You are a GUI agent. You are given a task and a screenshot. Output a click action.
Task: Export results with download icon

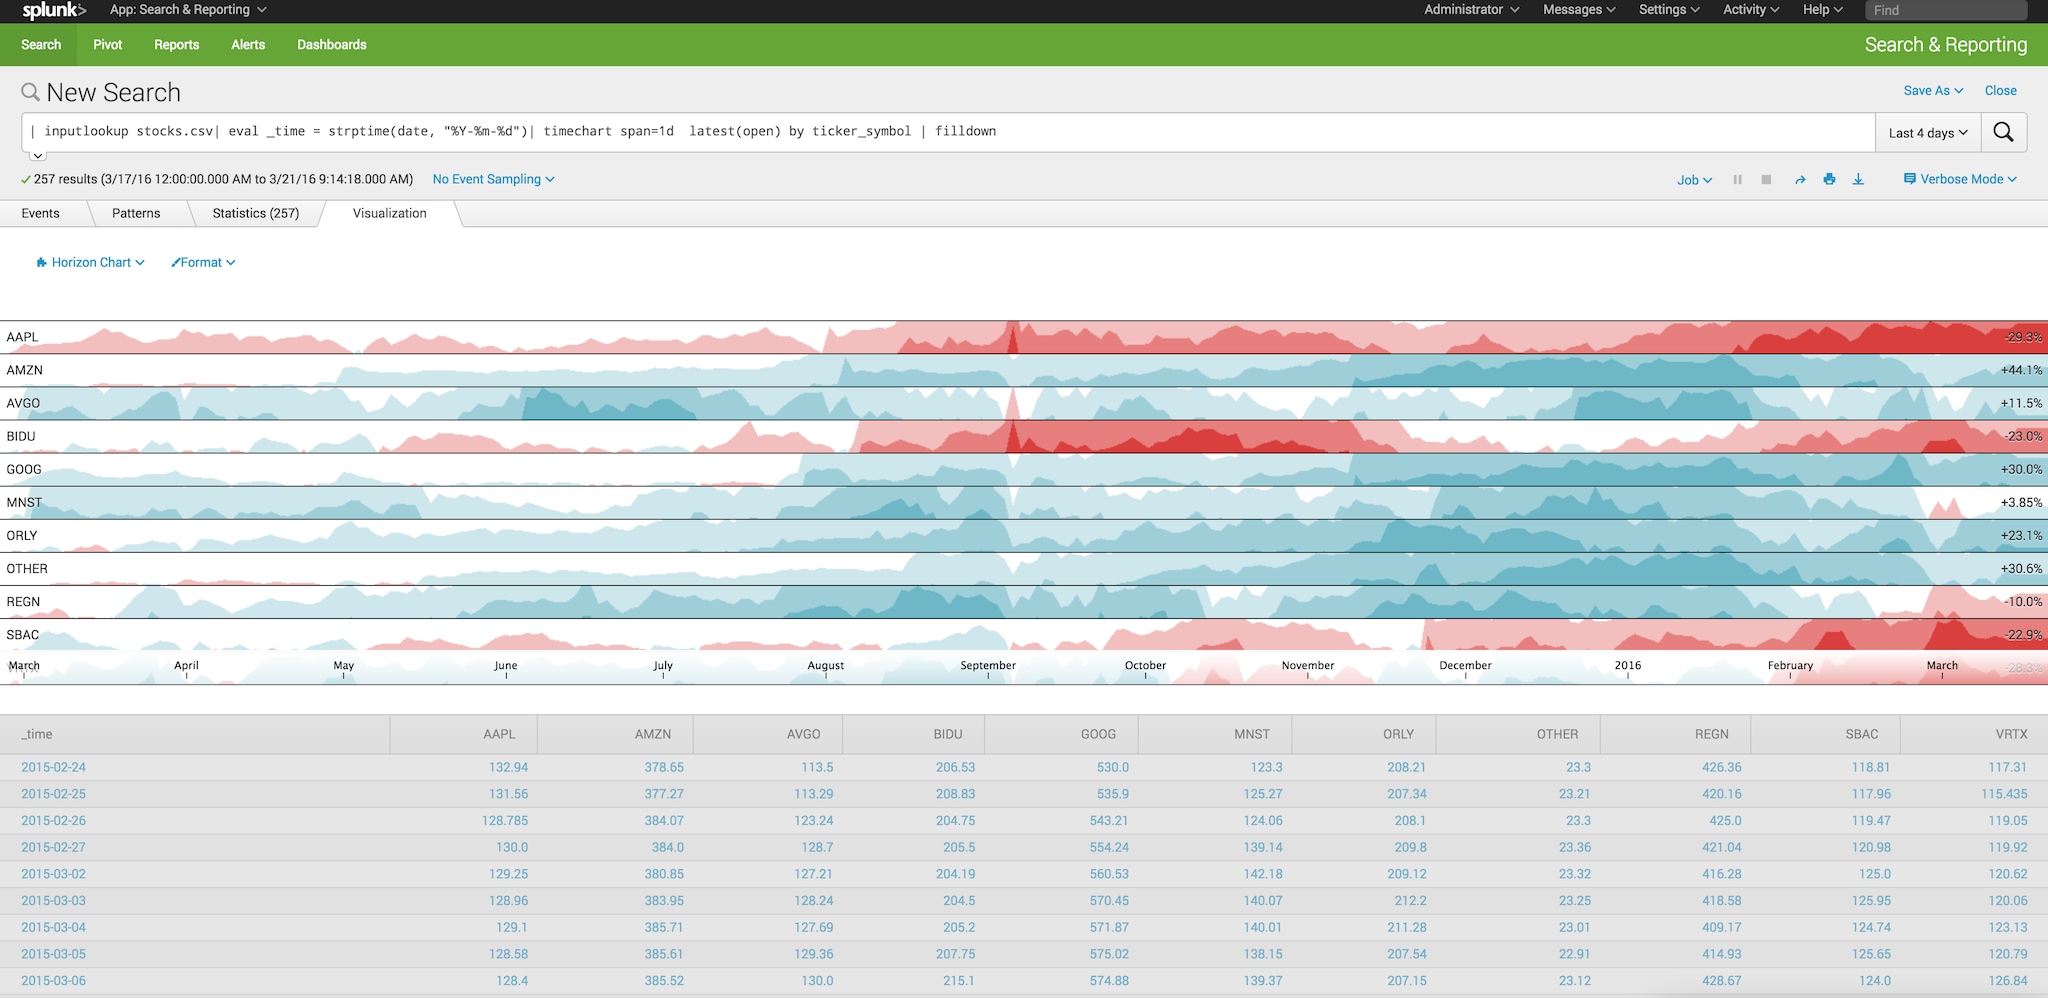[1858, 180]
